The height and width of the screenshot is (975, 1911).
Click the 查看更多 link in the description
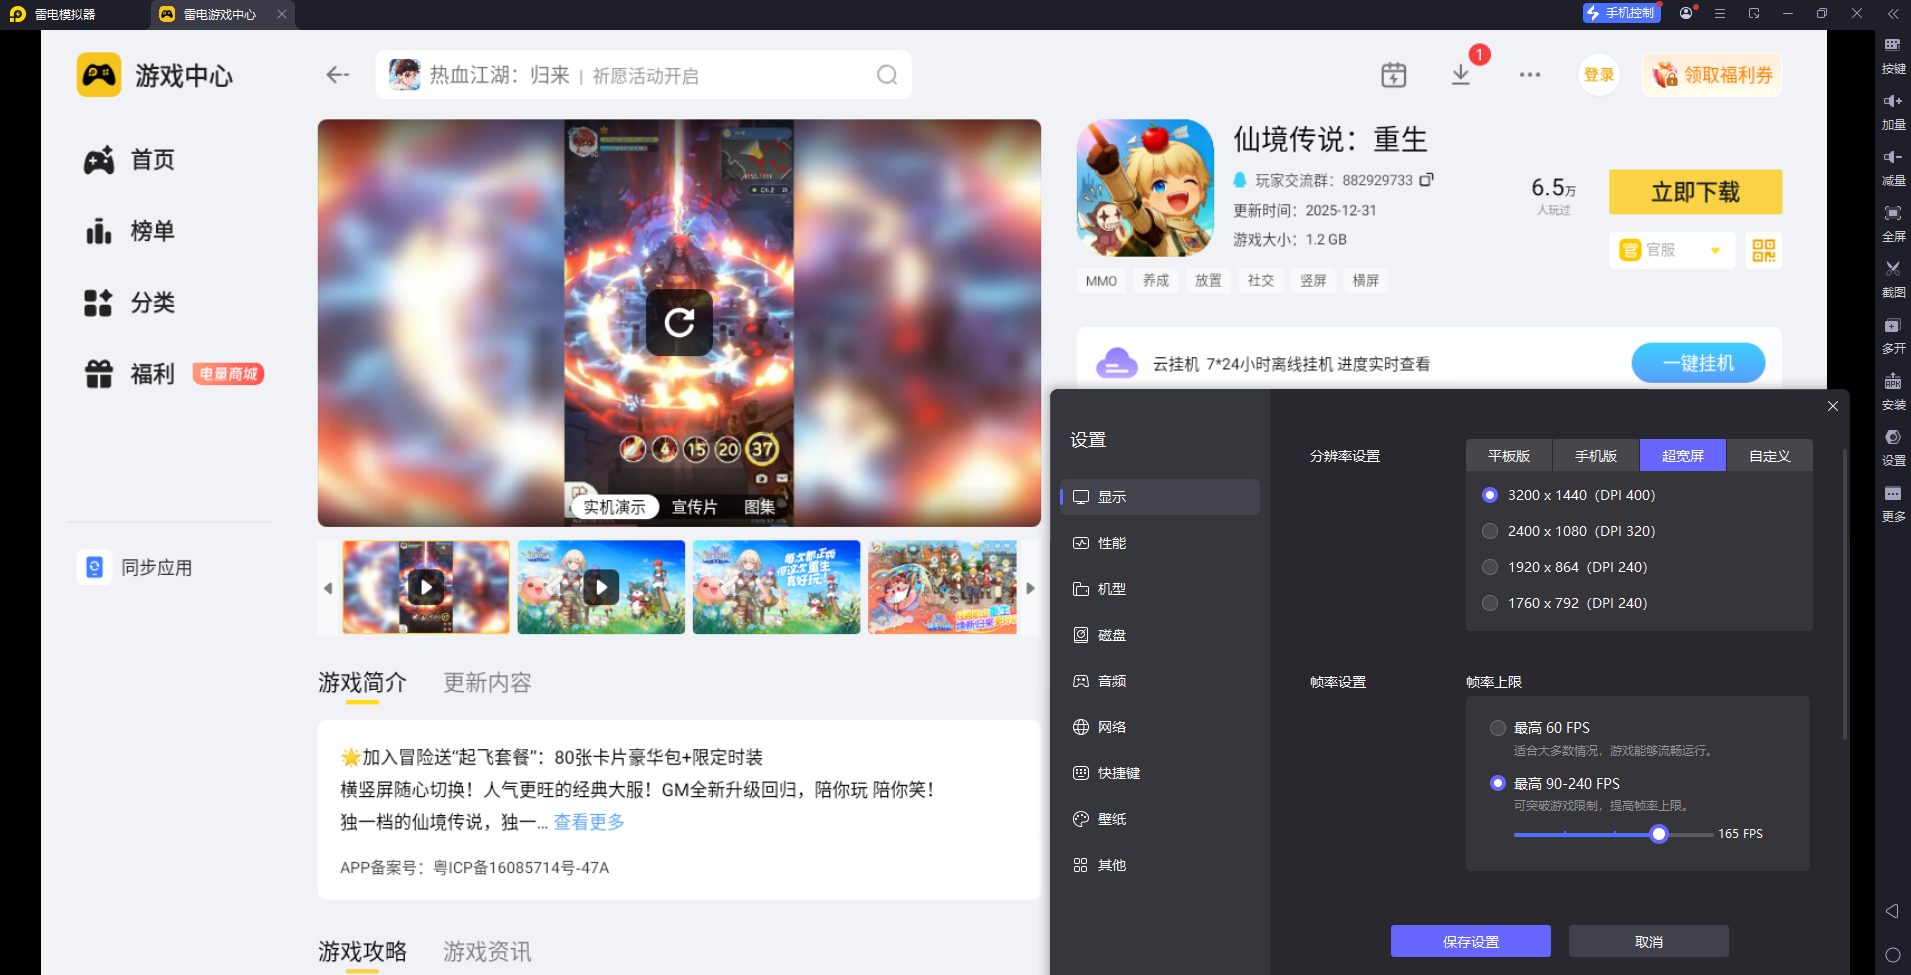[589, 822]
